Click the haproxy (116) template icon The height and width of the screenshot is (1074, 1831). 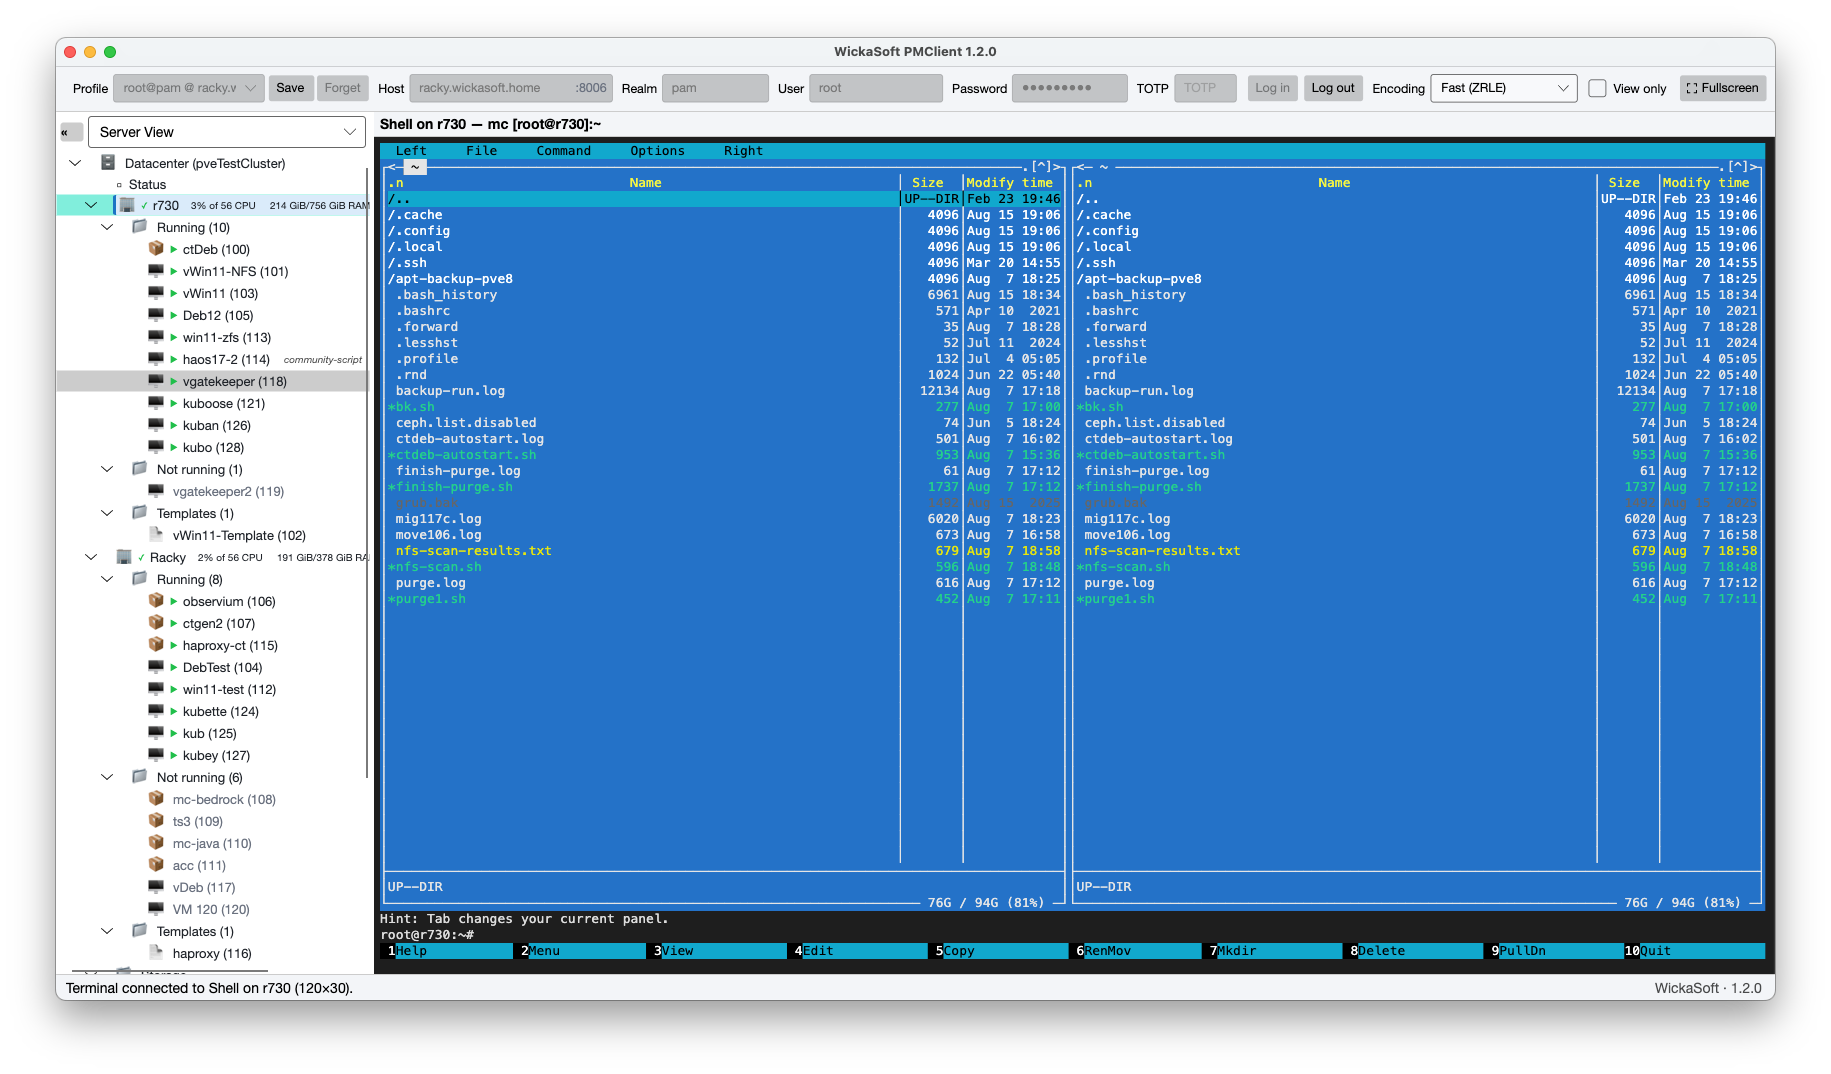pos(156,953)
